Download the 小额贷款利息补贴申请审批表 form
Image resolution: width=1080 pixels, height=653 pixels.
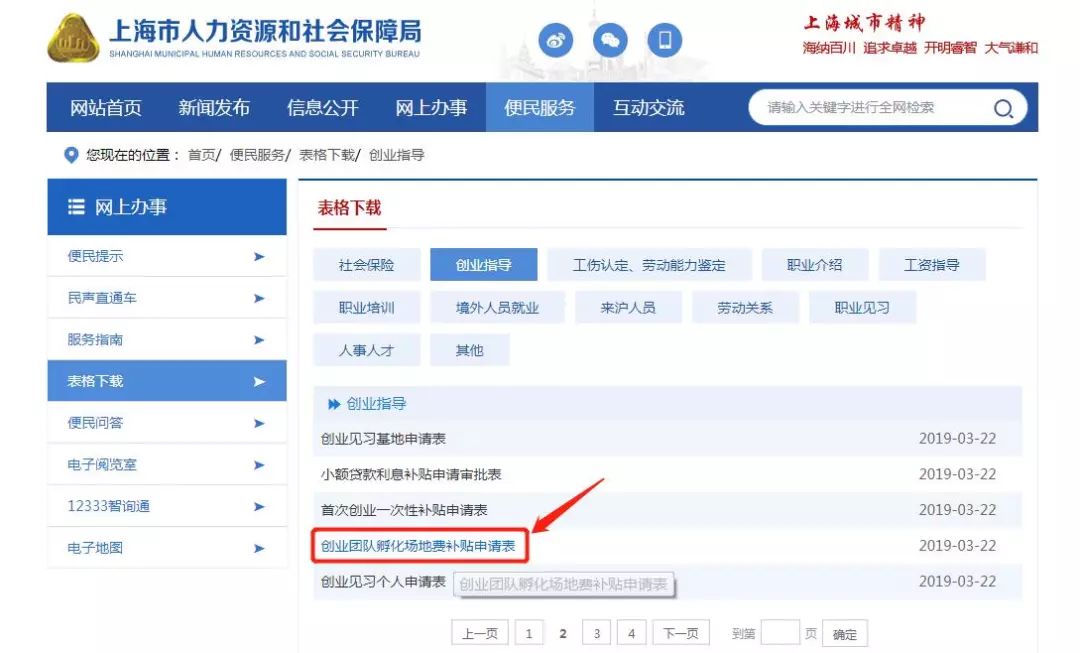coord(411,475)
